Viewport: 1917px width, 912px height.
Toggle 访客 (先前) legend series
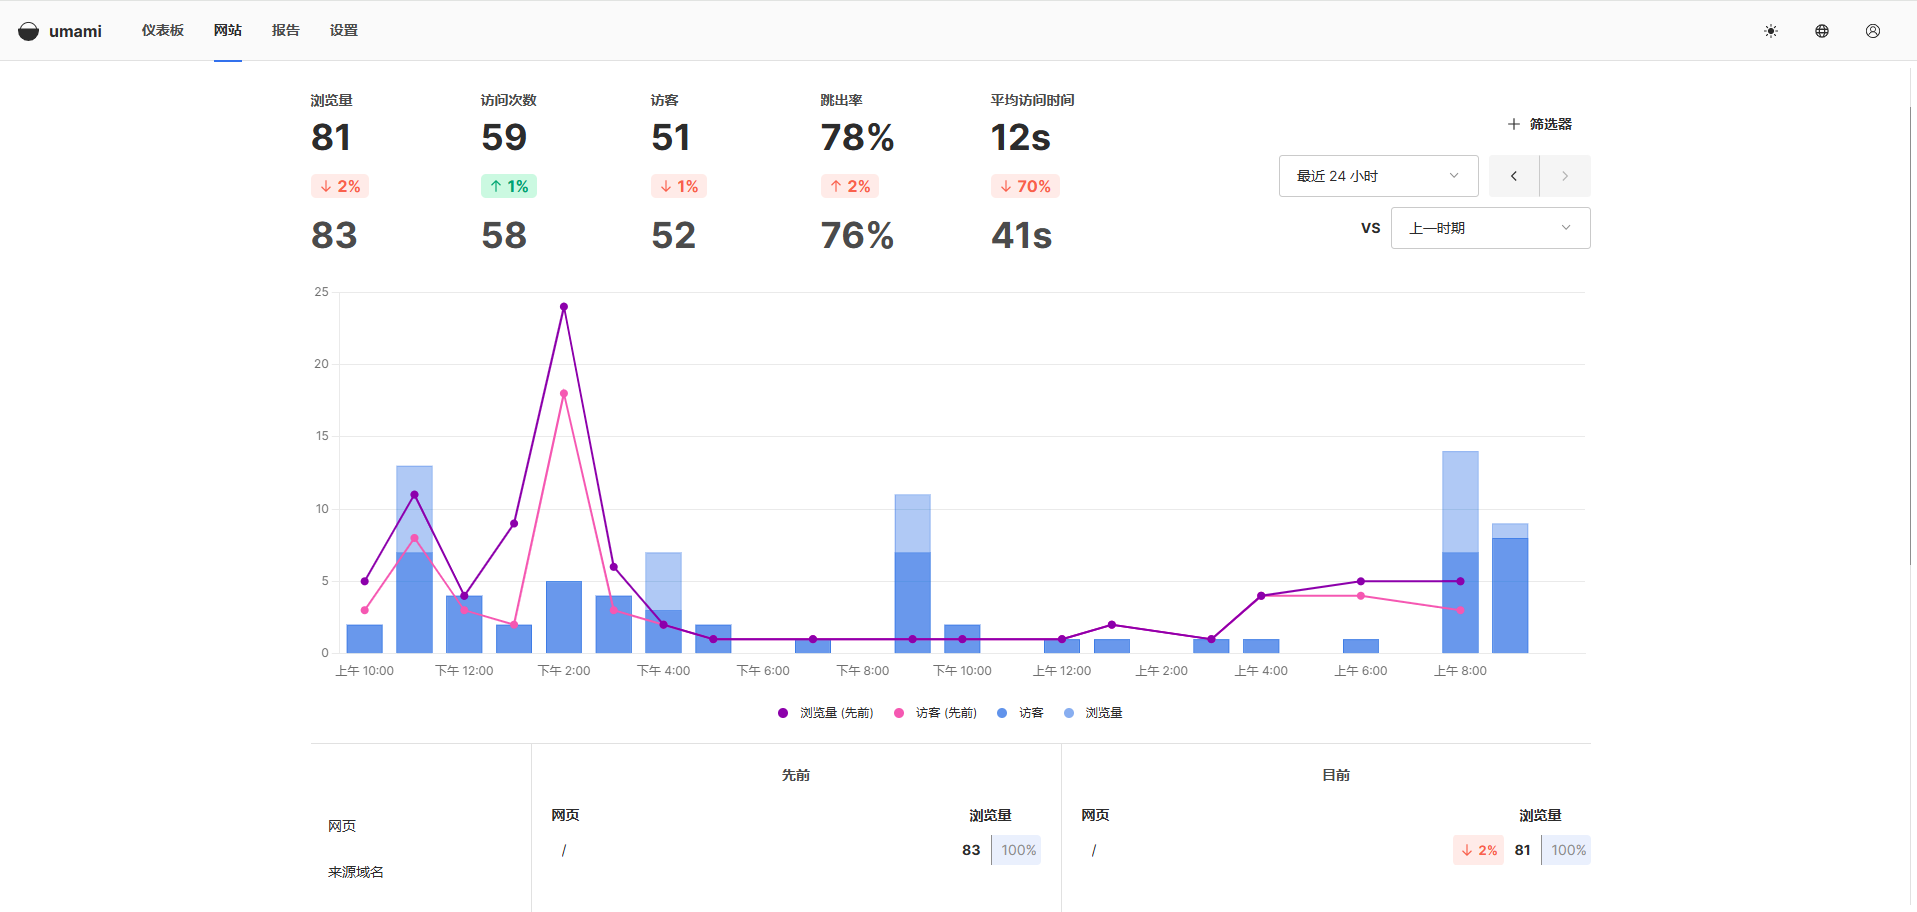pos(935,713)
